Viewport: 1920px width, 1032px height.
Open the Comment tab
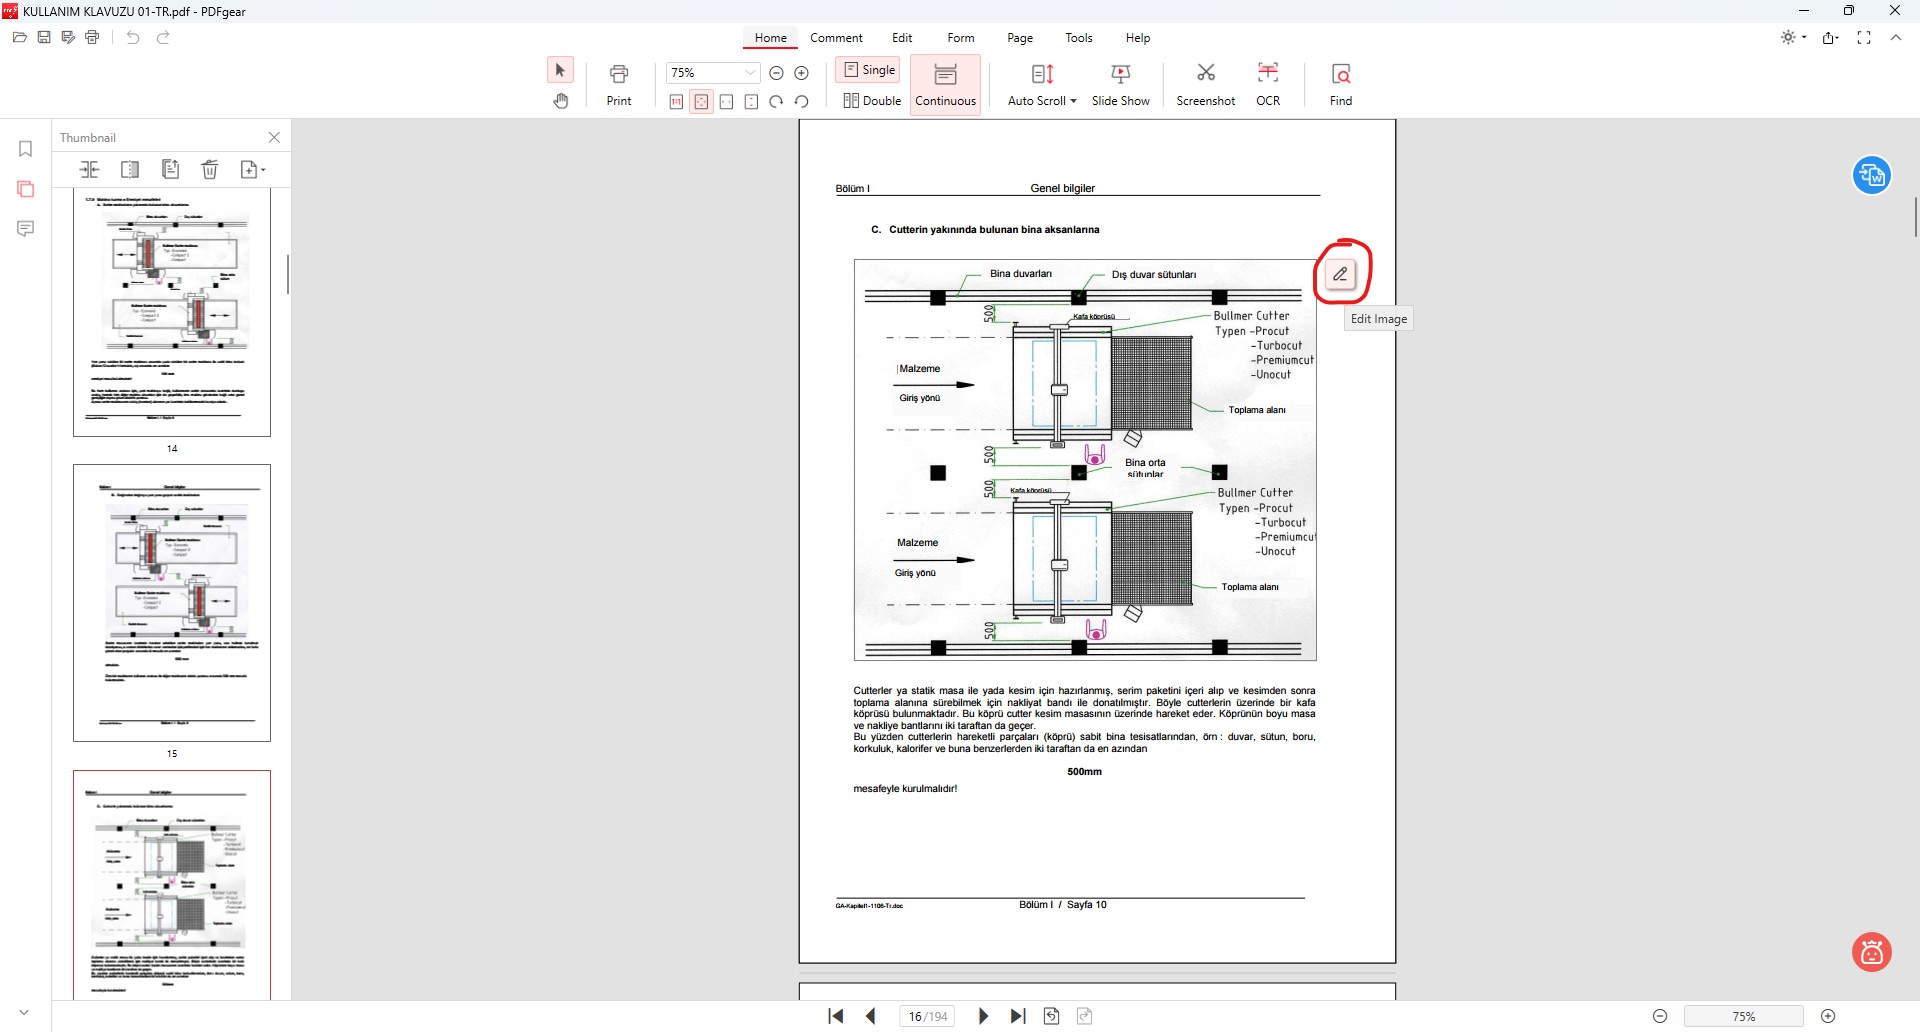pyautogui.click(x=836, y=38)
